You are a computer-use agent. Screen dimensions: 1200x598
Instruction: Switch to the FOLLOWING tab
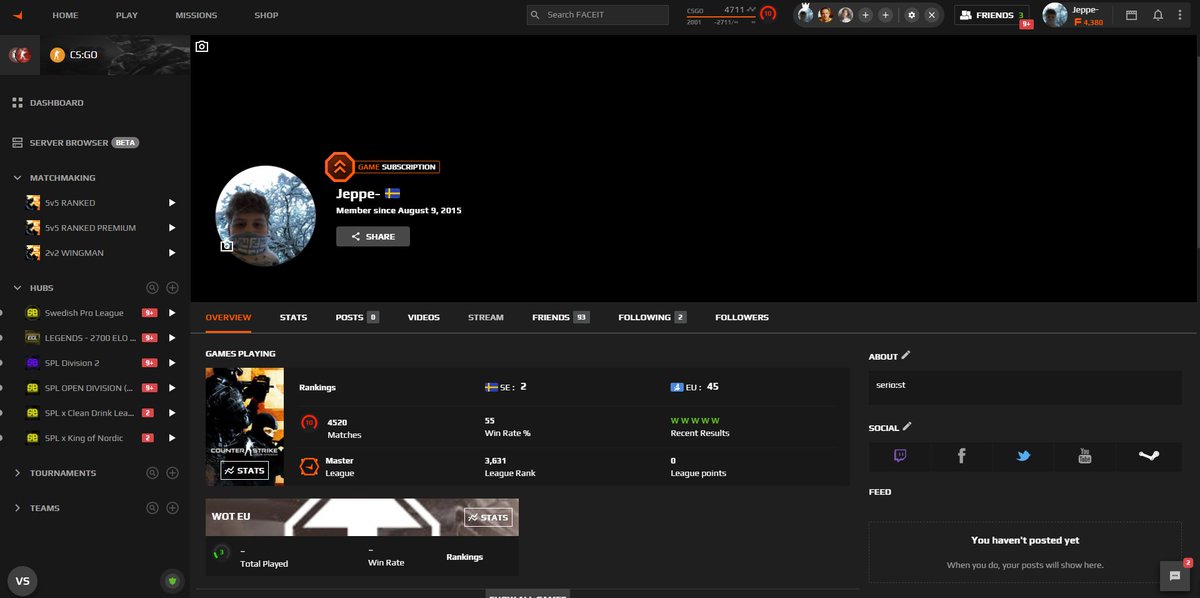652,317
